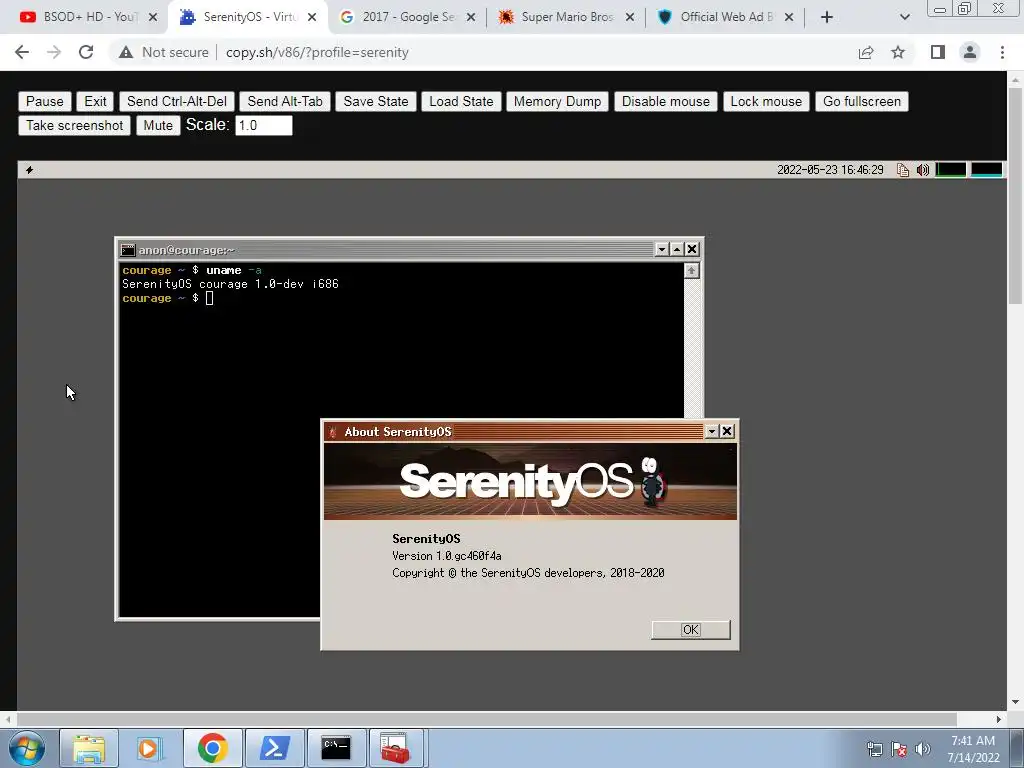The width and height of the screenshot is (1024, 768).
Task: Click the About SerenityOS title icon
Action: [333, 432]
